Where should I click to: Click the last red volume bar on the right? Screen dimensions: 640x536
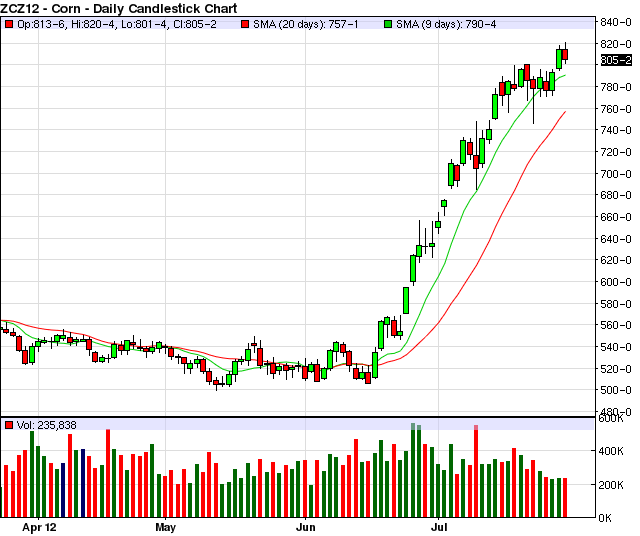[565, 498]
